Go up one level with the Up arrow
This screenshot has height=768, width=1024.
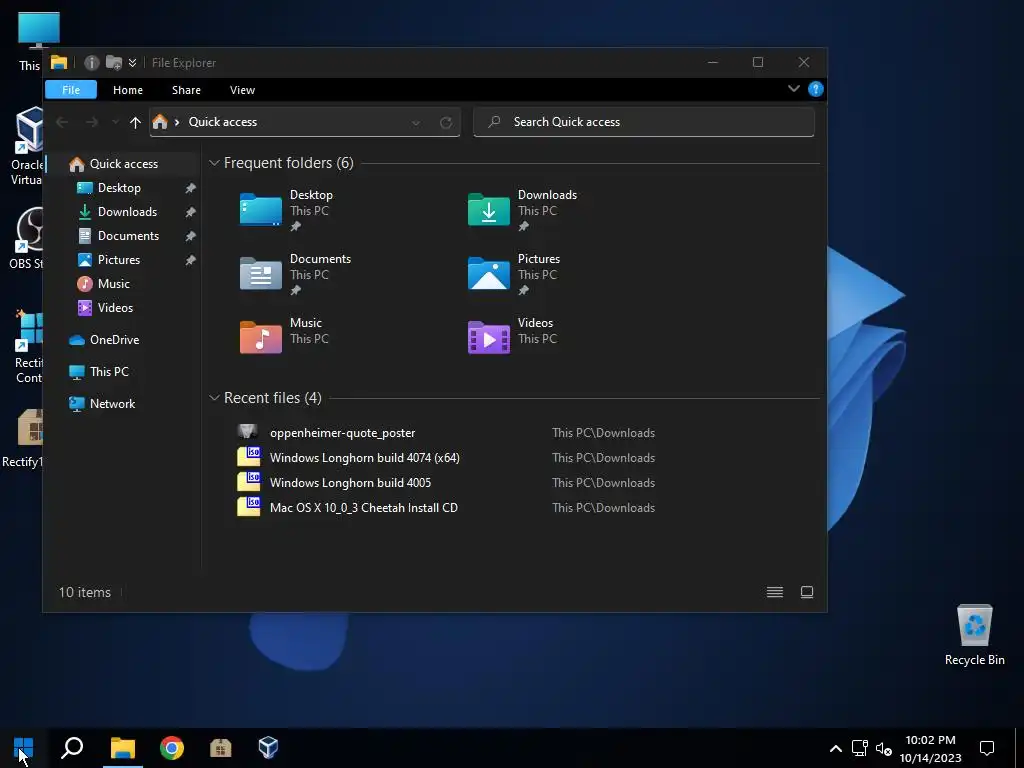pos(135,122)
